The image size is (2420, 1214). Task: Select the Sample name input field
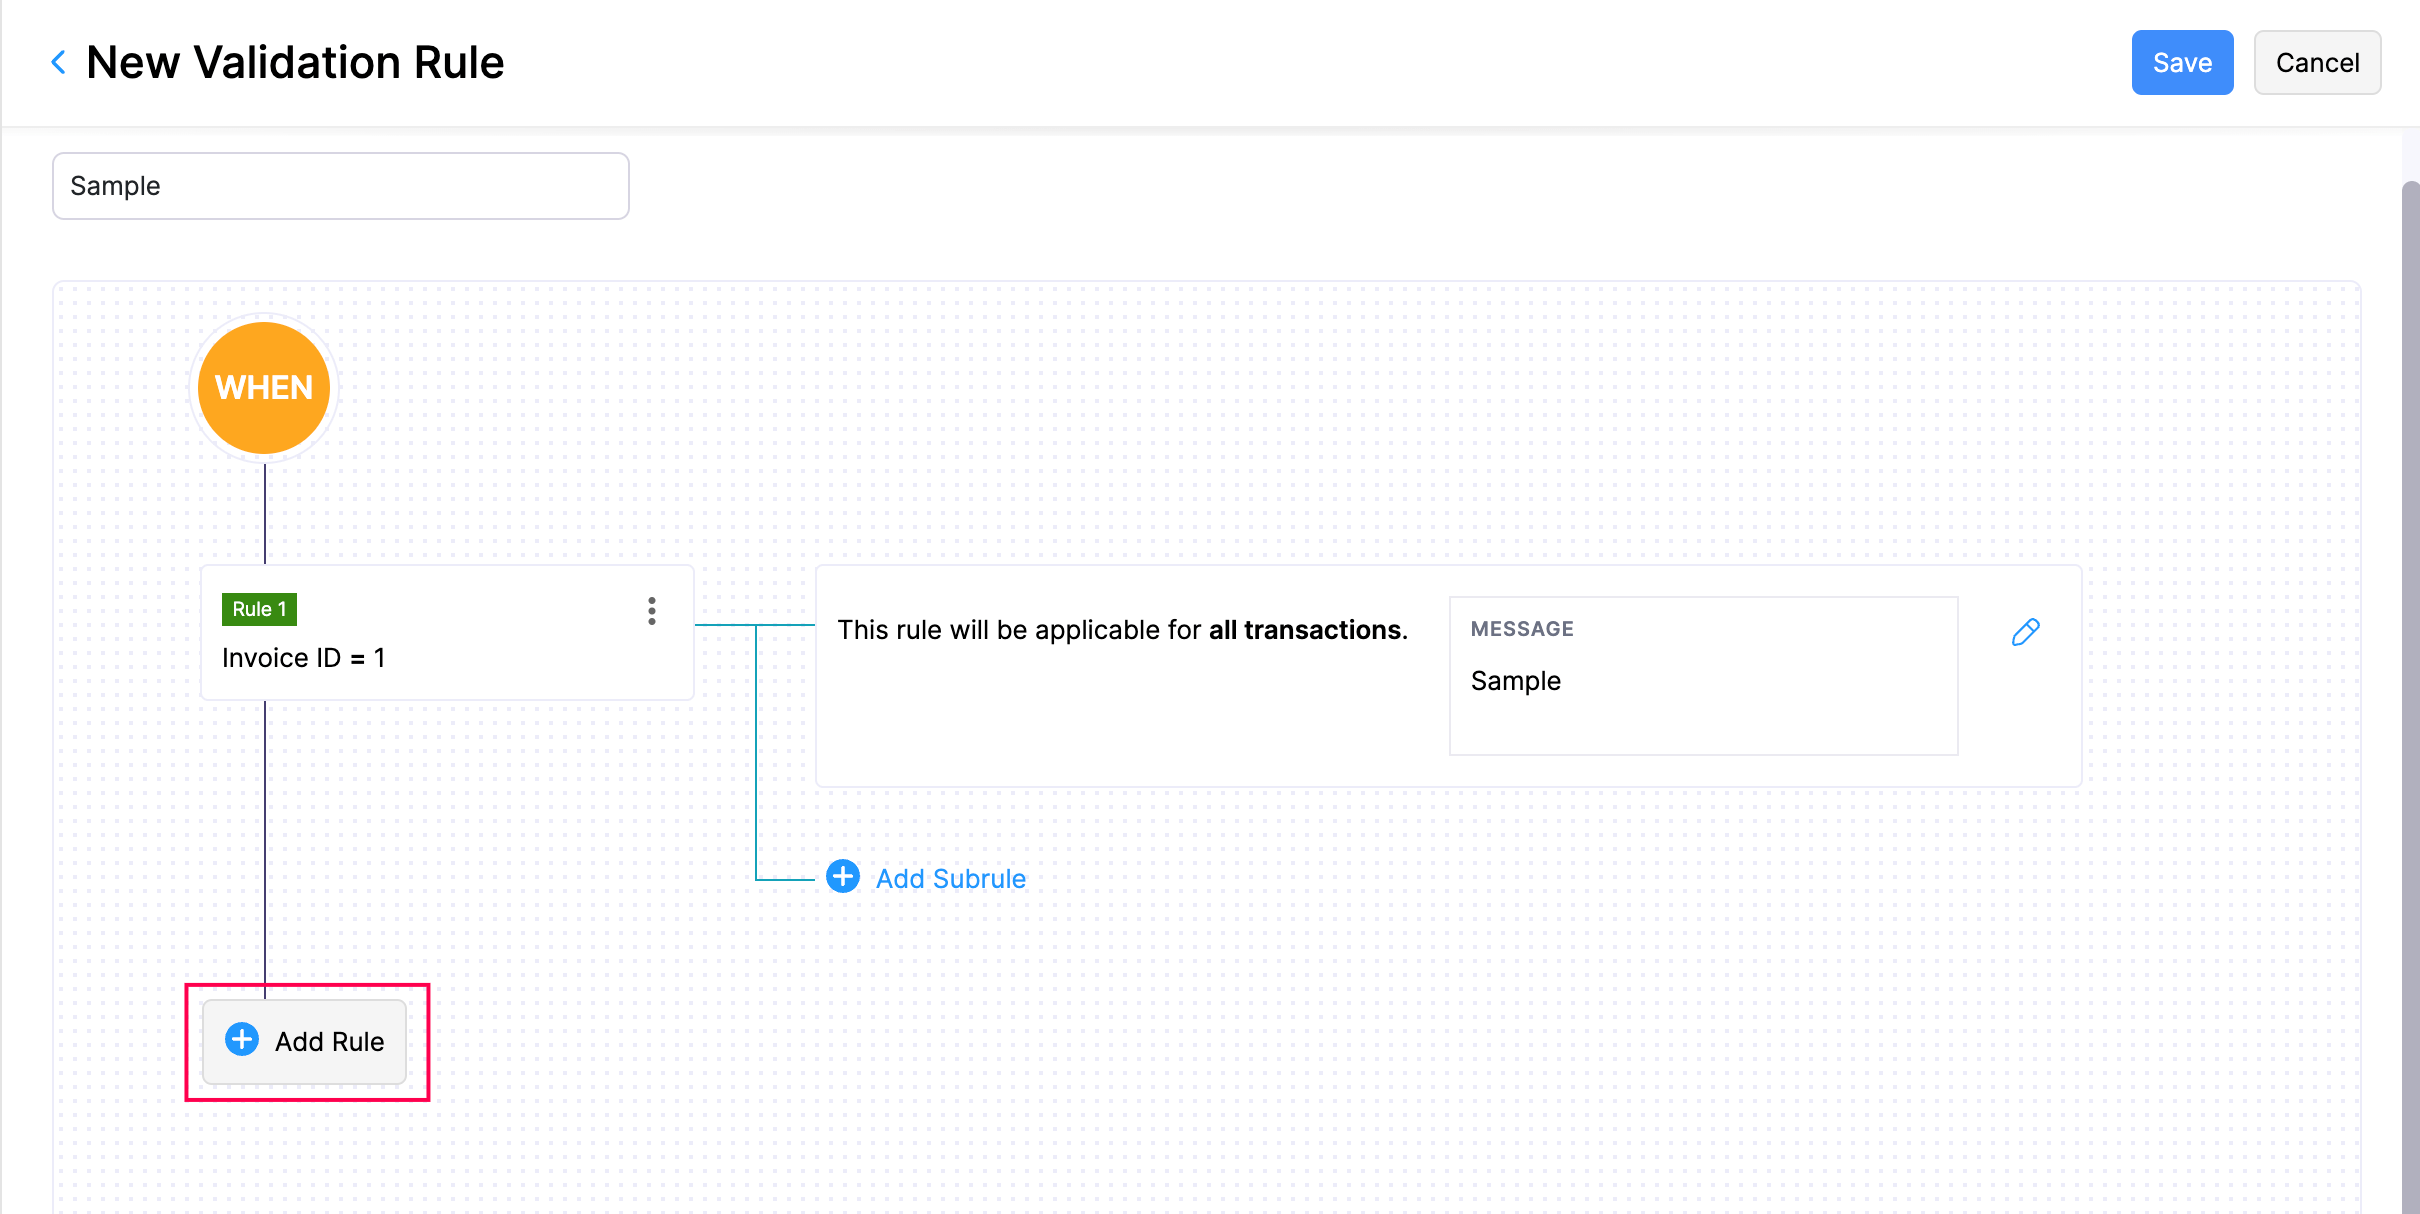342,186
